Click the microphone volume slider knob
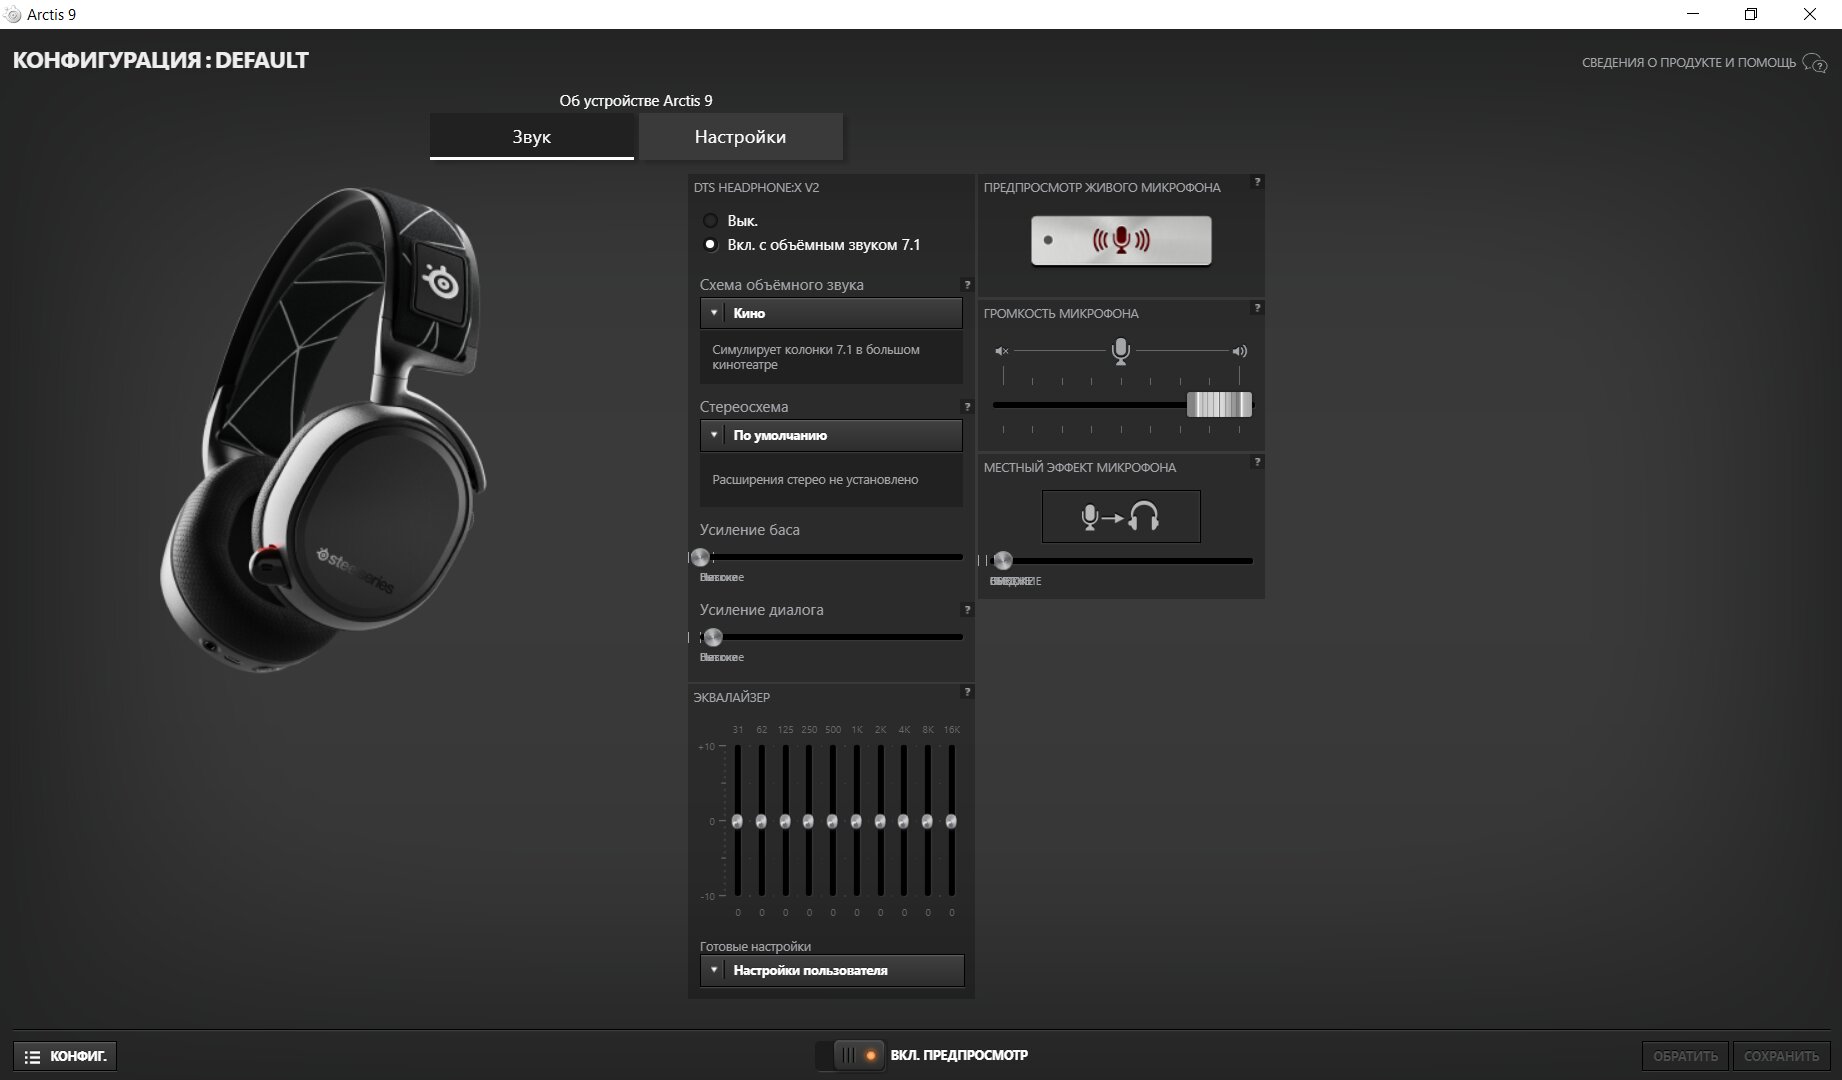Image resolution: width=1842 pixels, height=1080 pixels. click(1219, 404)
